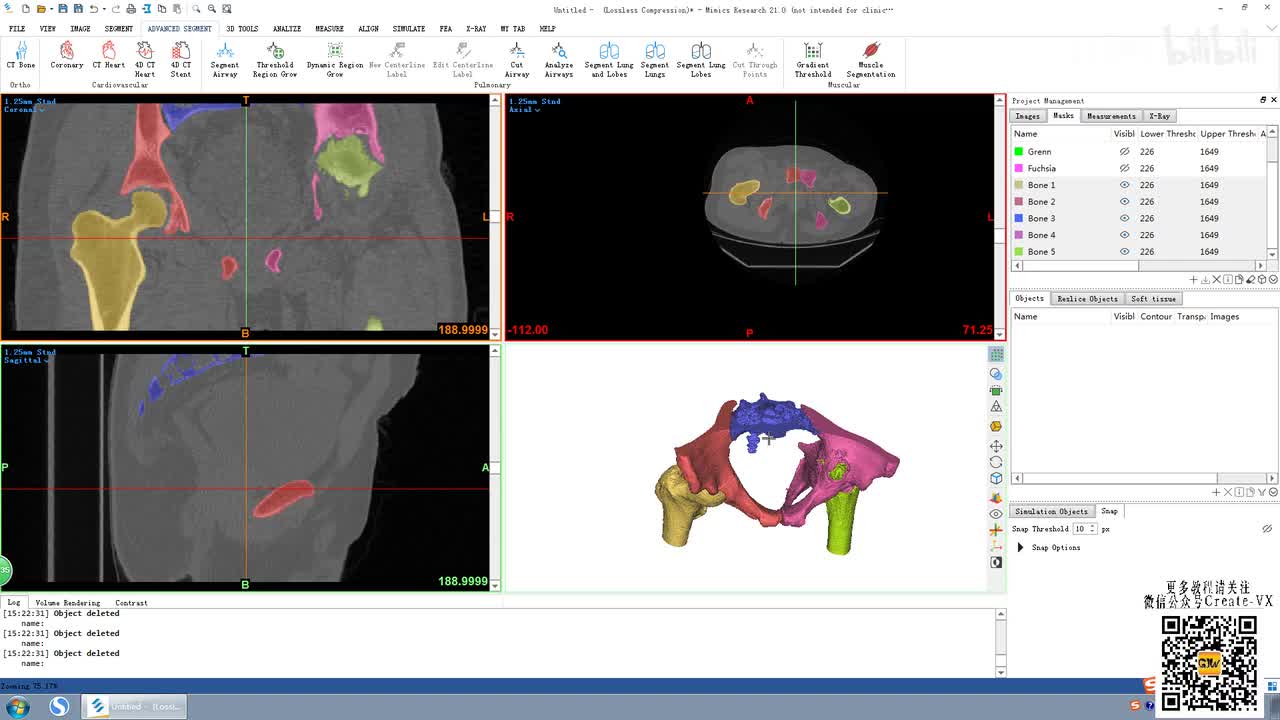Switch to the Measurements tab

tap(1111, 116)
